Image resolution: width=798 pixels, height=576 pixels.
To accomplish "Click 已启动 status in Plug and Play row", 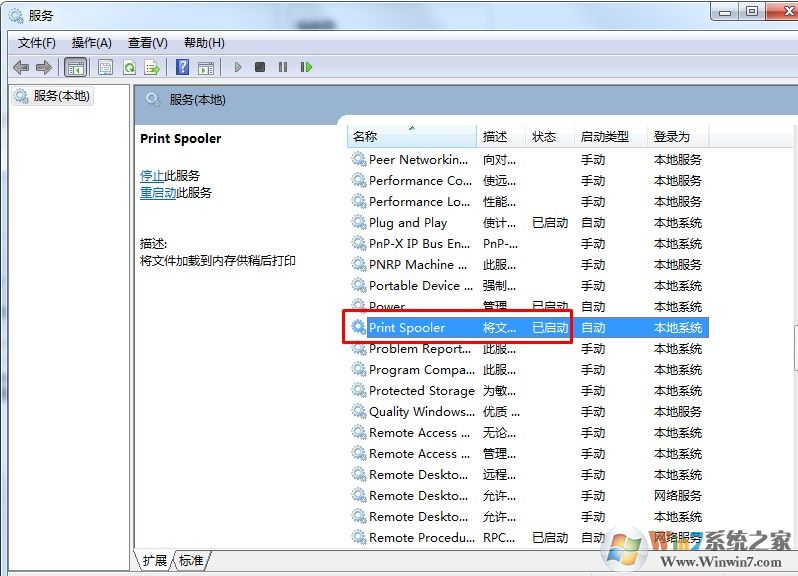I will [550, 223].
